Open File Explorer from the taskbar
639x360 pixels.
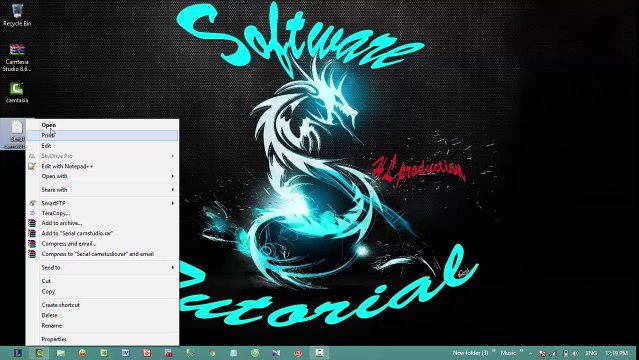pos(61,353)
